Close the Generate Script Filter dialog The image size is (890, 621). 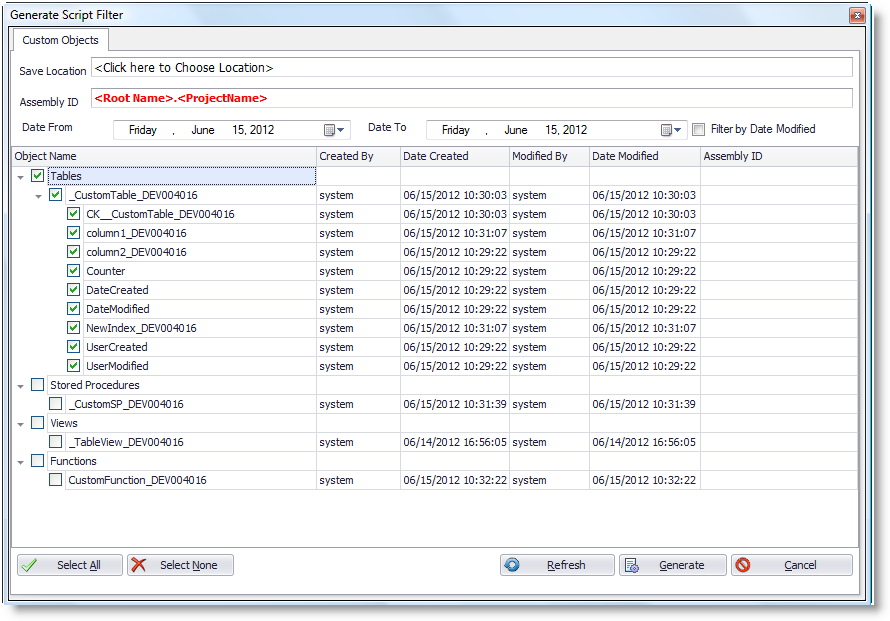(x=856, y=16)
